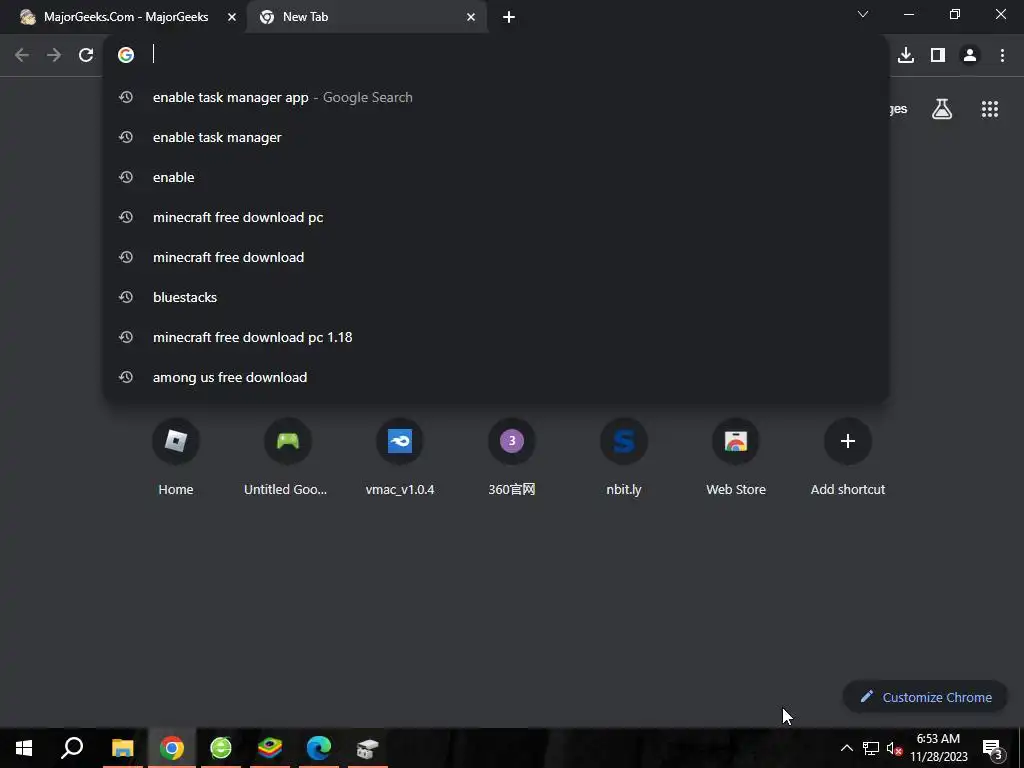Click the Add shortcut plus button

pos(848,441)
